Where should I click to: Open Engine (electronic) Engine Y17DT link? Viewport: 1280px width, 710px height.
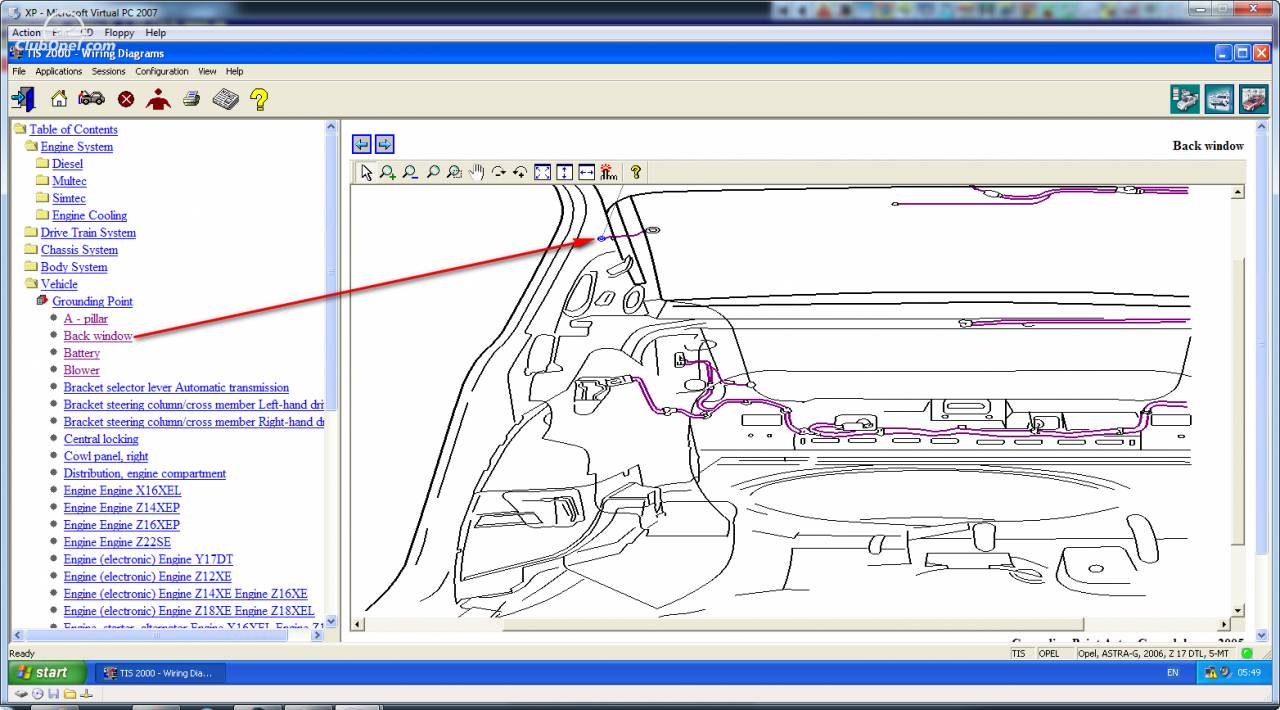click(x=148, y=559)
